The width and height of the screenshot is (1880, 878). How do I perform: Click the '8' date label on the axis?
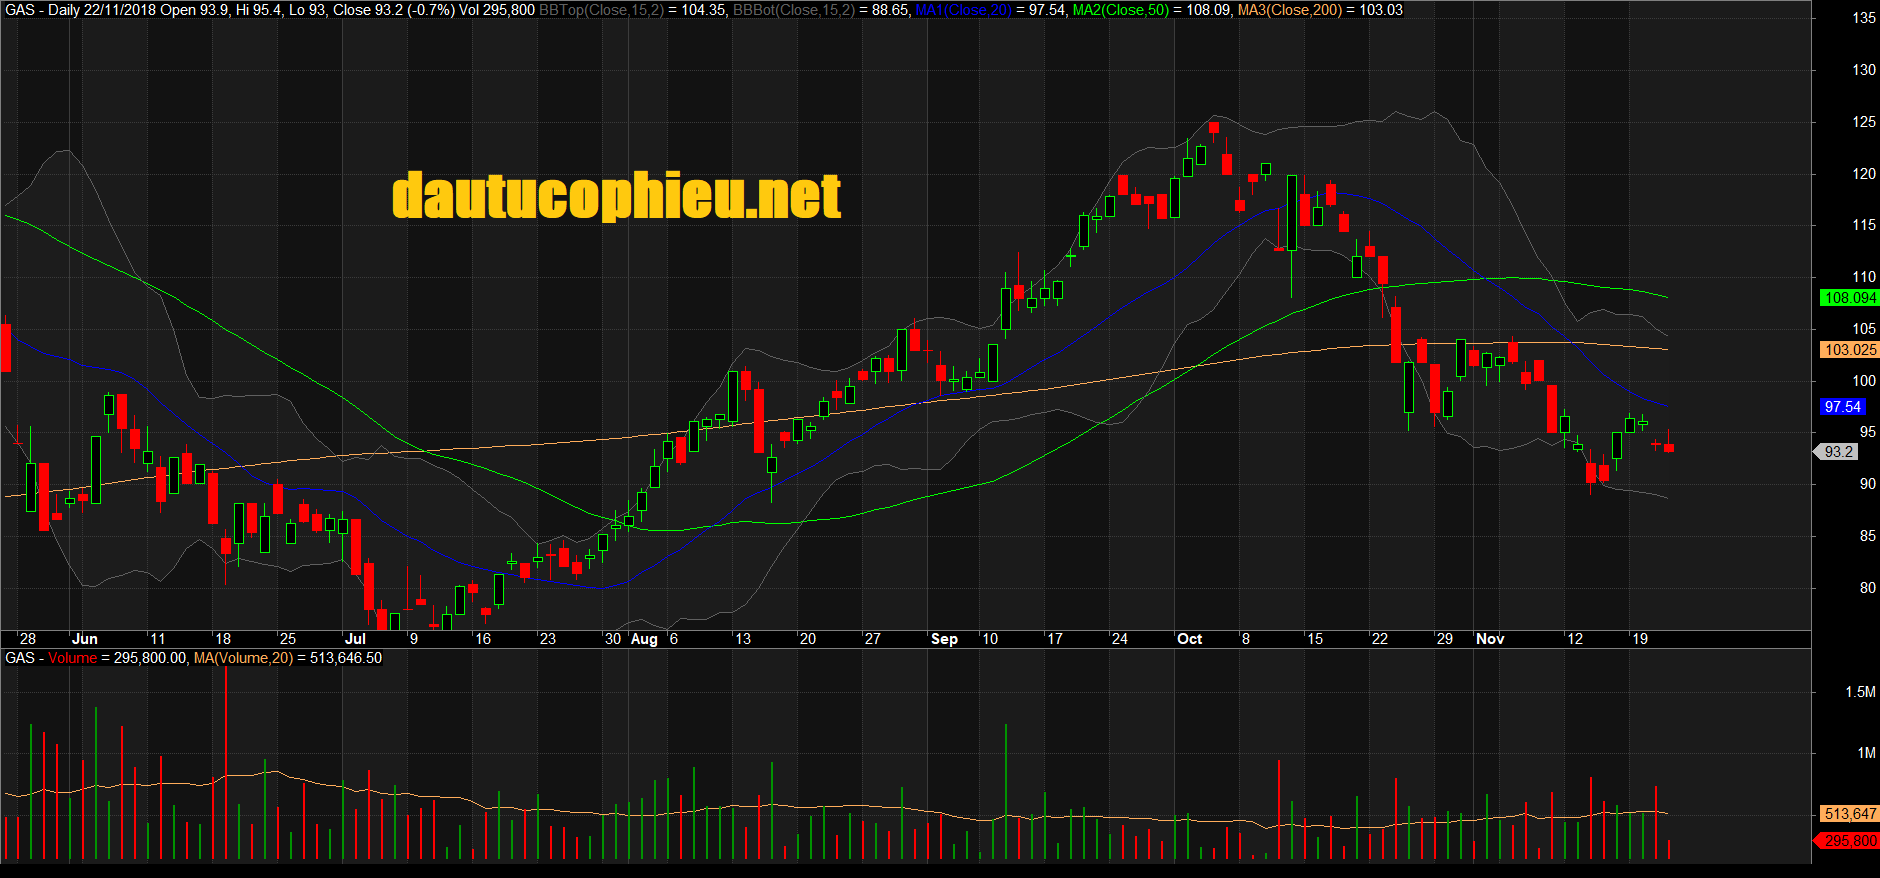point(1246,639)
